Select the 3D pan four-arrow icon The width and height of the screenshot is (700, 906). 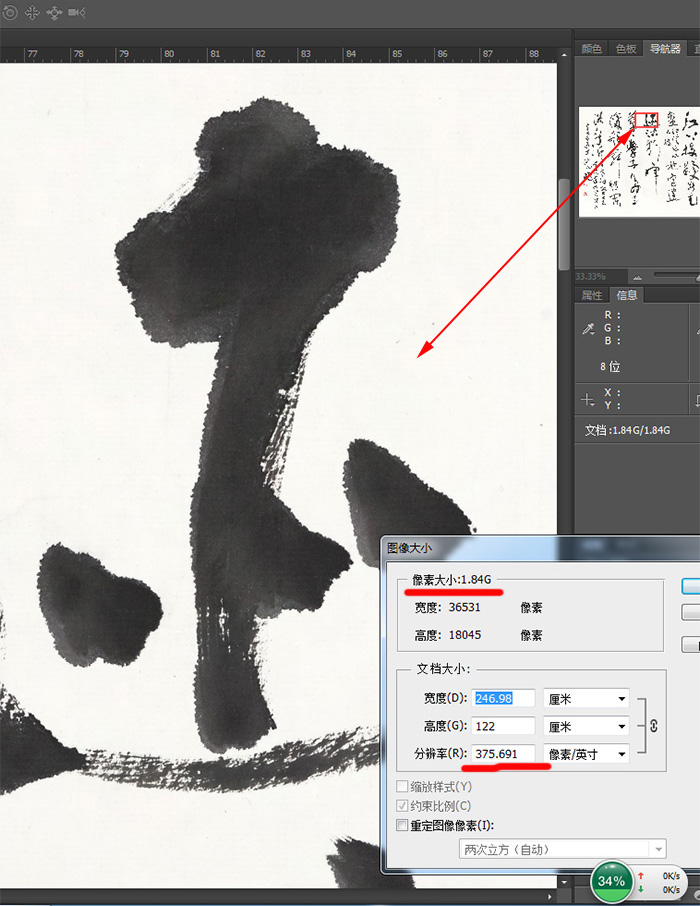click(x=32, y=12)
